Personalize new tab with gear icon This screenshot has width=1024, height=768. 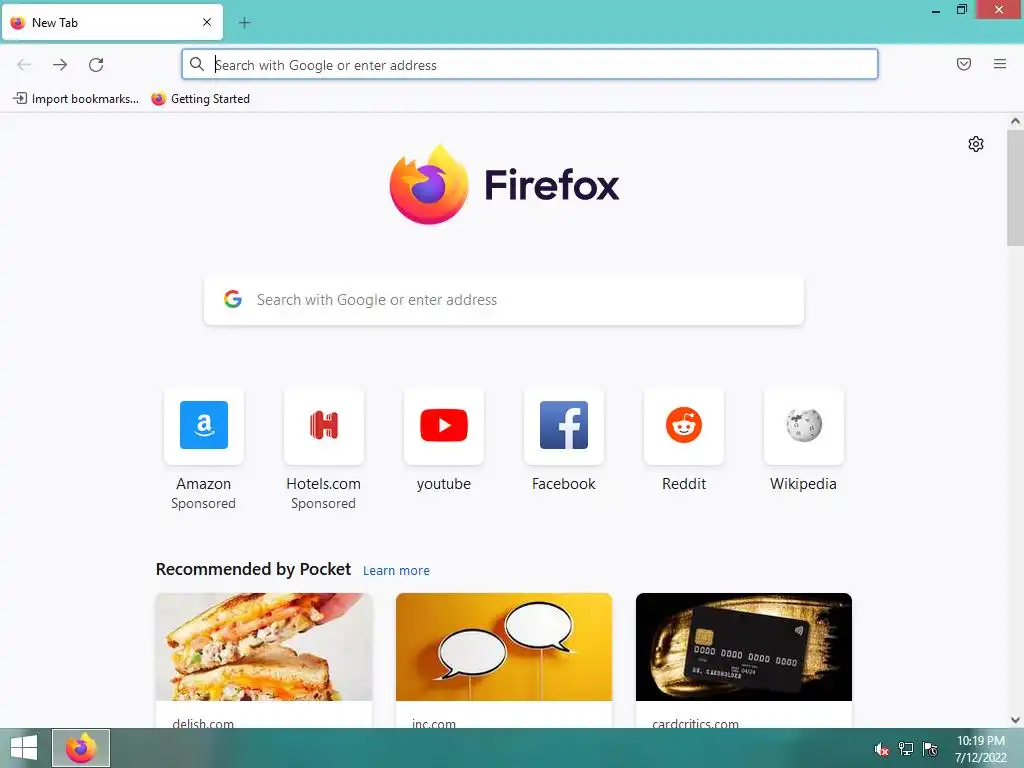[x=976, y=144]
